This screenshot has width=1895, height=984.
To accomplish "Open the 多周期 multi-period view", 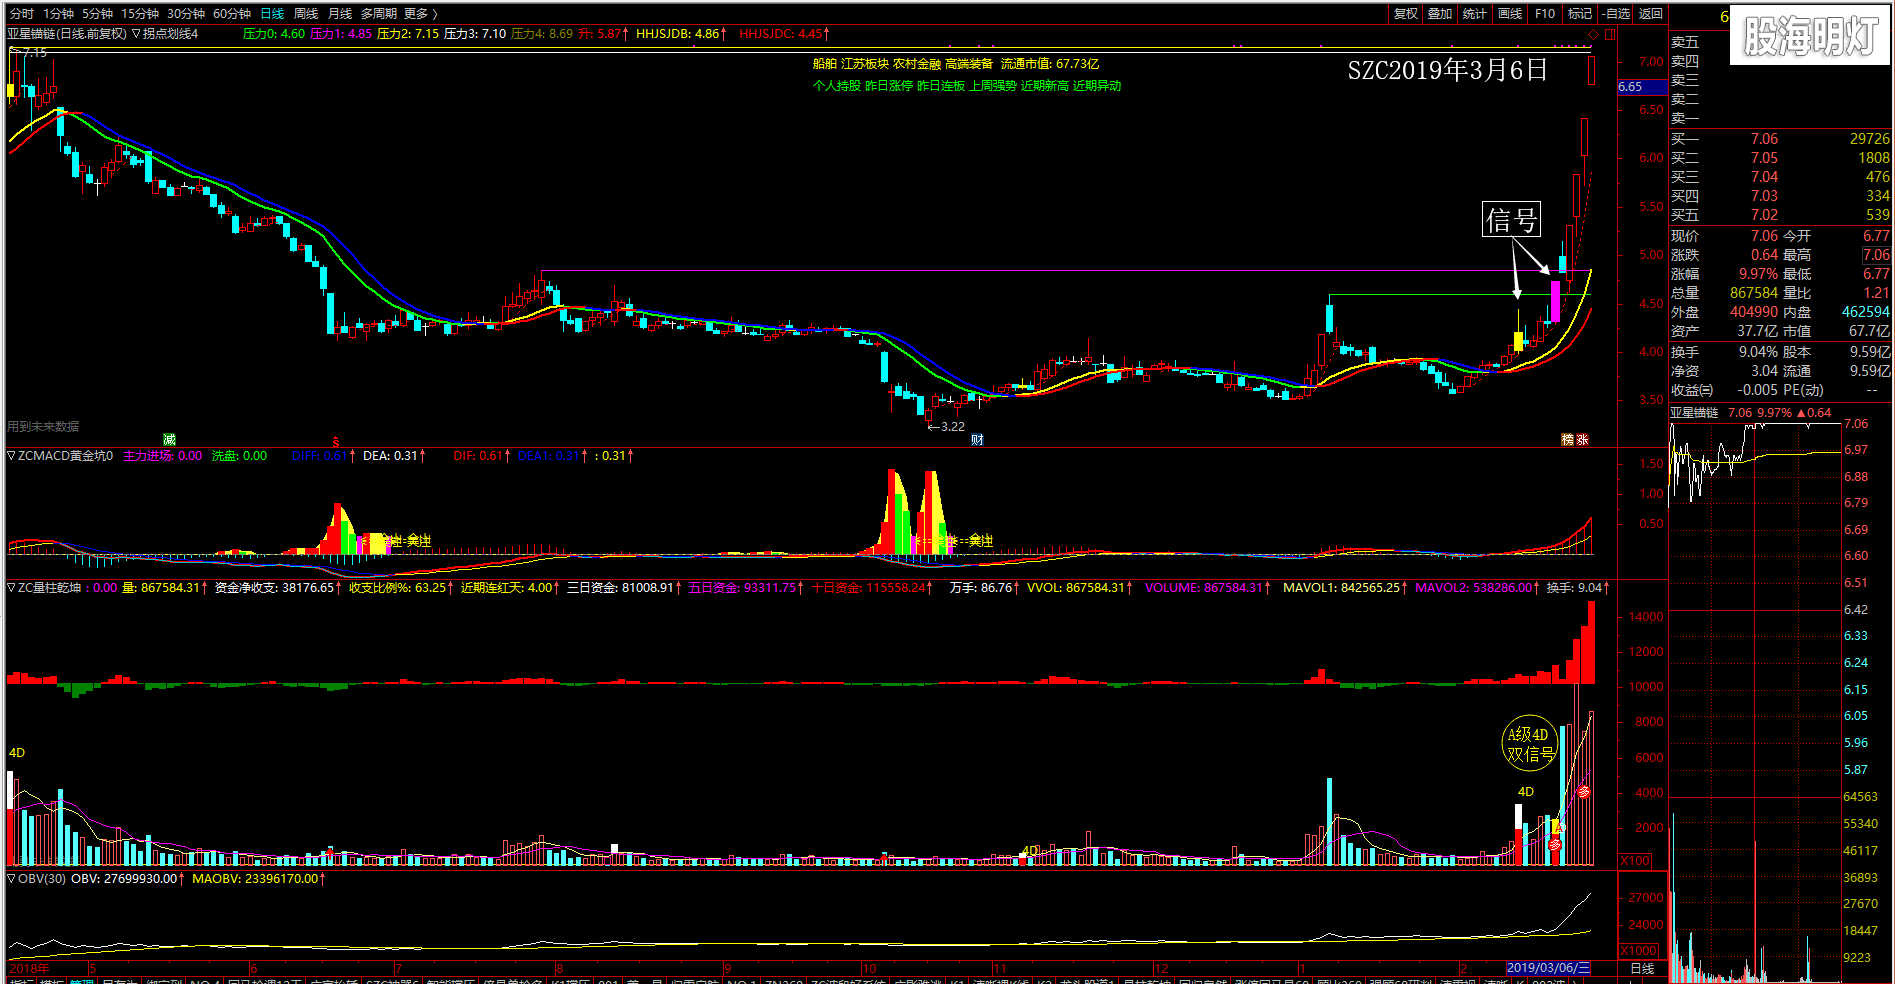I will pos(379,13).
